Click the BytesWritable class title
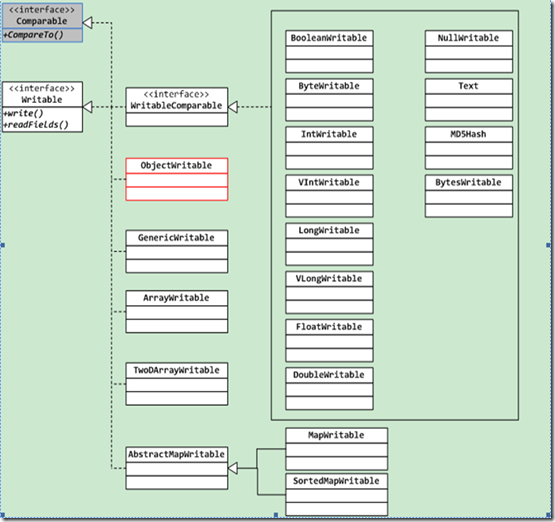555x522 pixels. pos(468,182)
